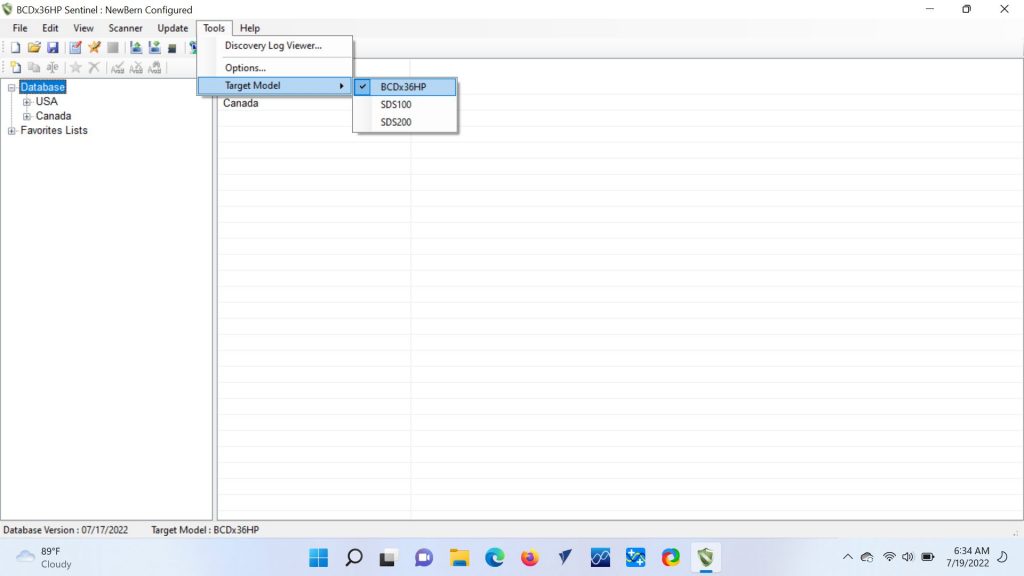Launch the setup wizard star icon
The image size is (1024, 576).
point(91,47)
